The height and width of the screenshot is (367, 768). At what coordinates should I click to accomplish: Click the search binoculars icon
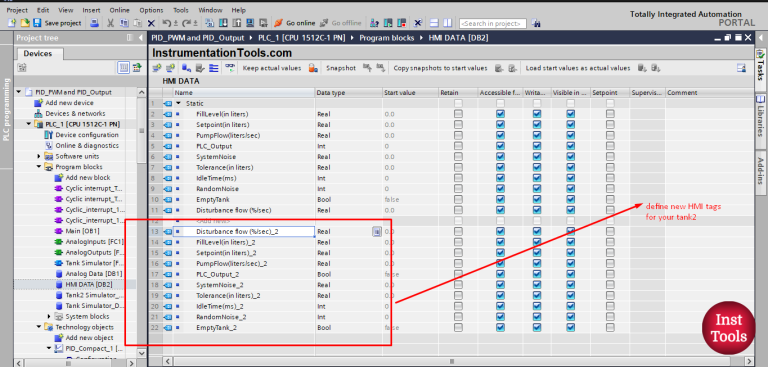point(536,23)
